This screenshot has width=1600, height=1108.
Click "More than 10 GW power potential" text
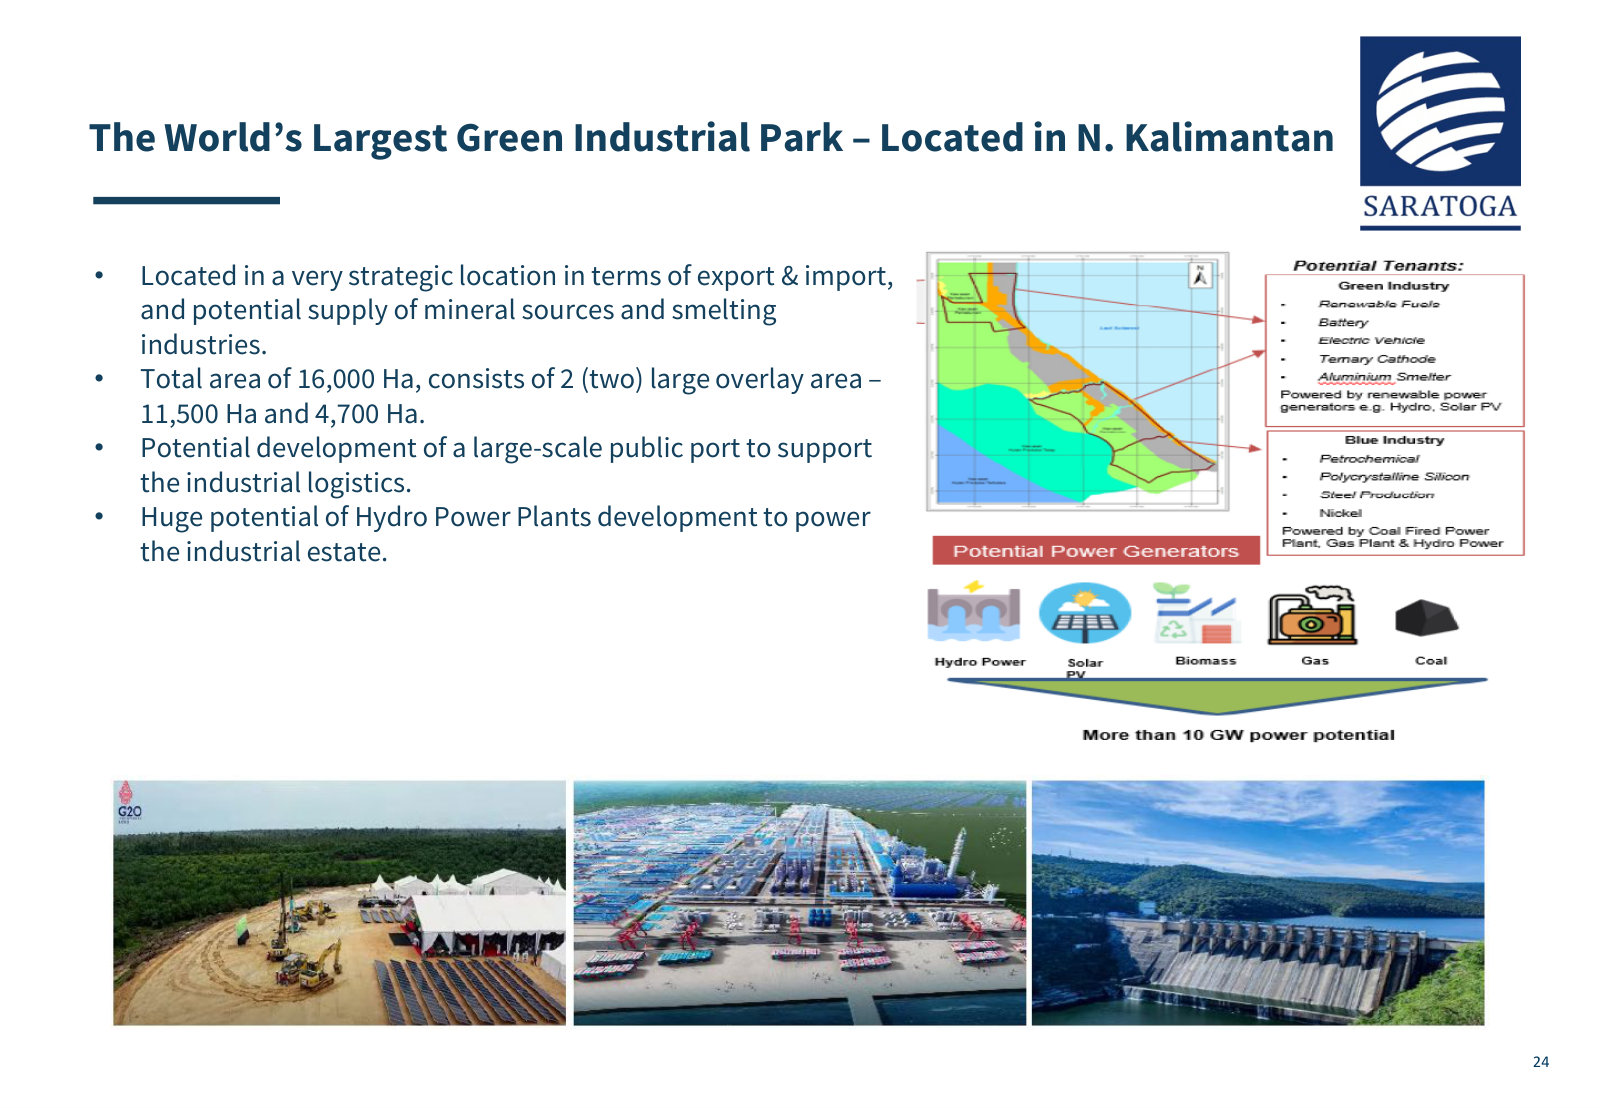pyautogui.click(x=1238, y=735)
